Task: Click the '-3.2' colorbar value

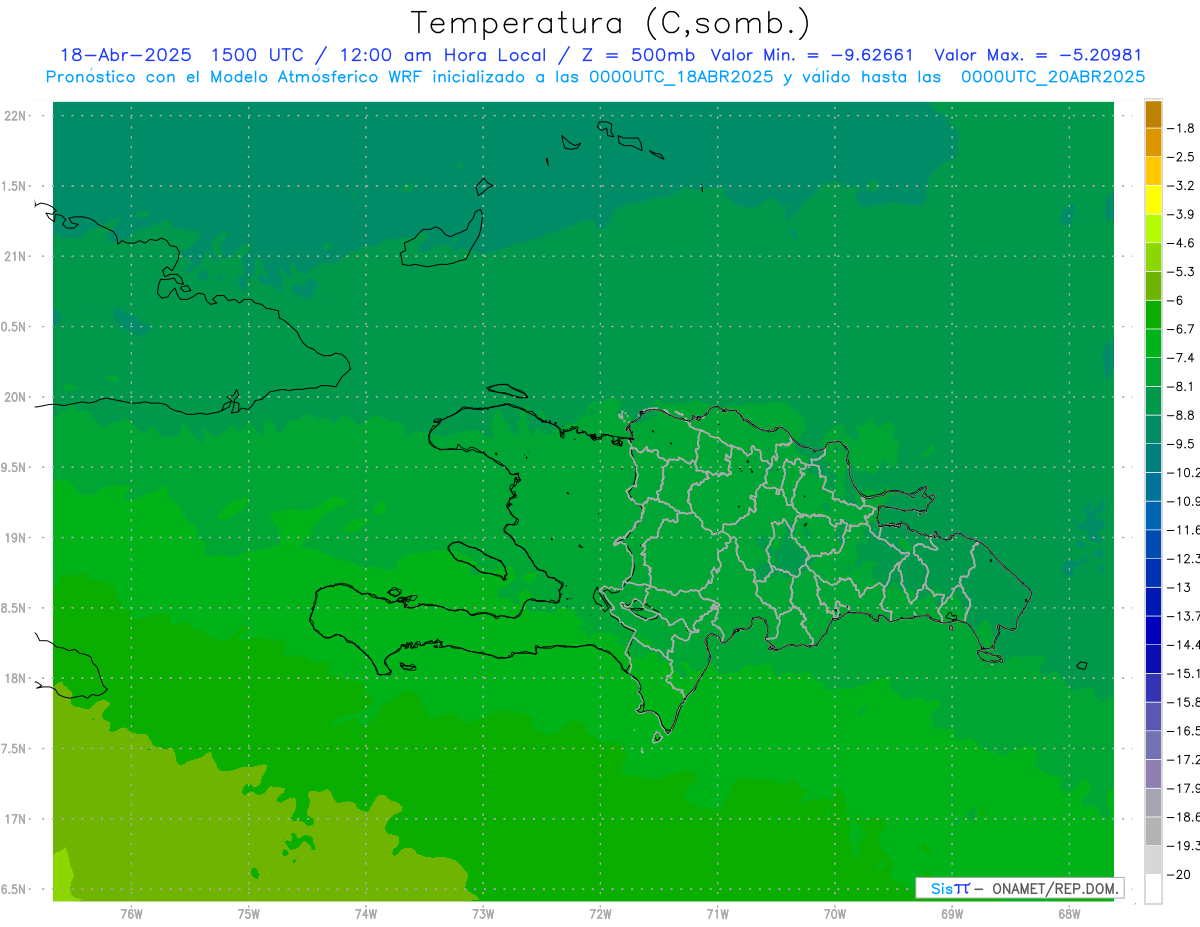Action: click(1181, 186)
